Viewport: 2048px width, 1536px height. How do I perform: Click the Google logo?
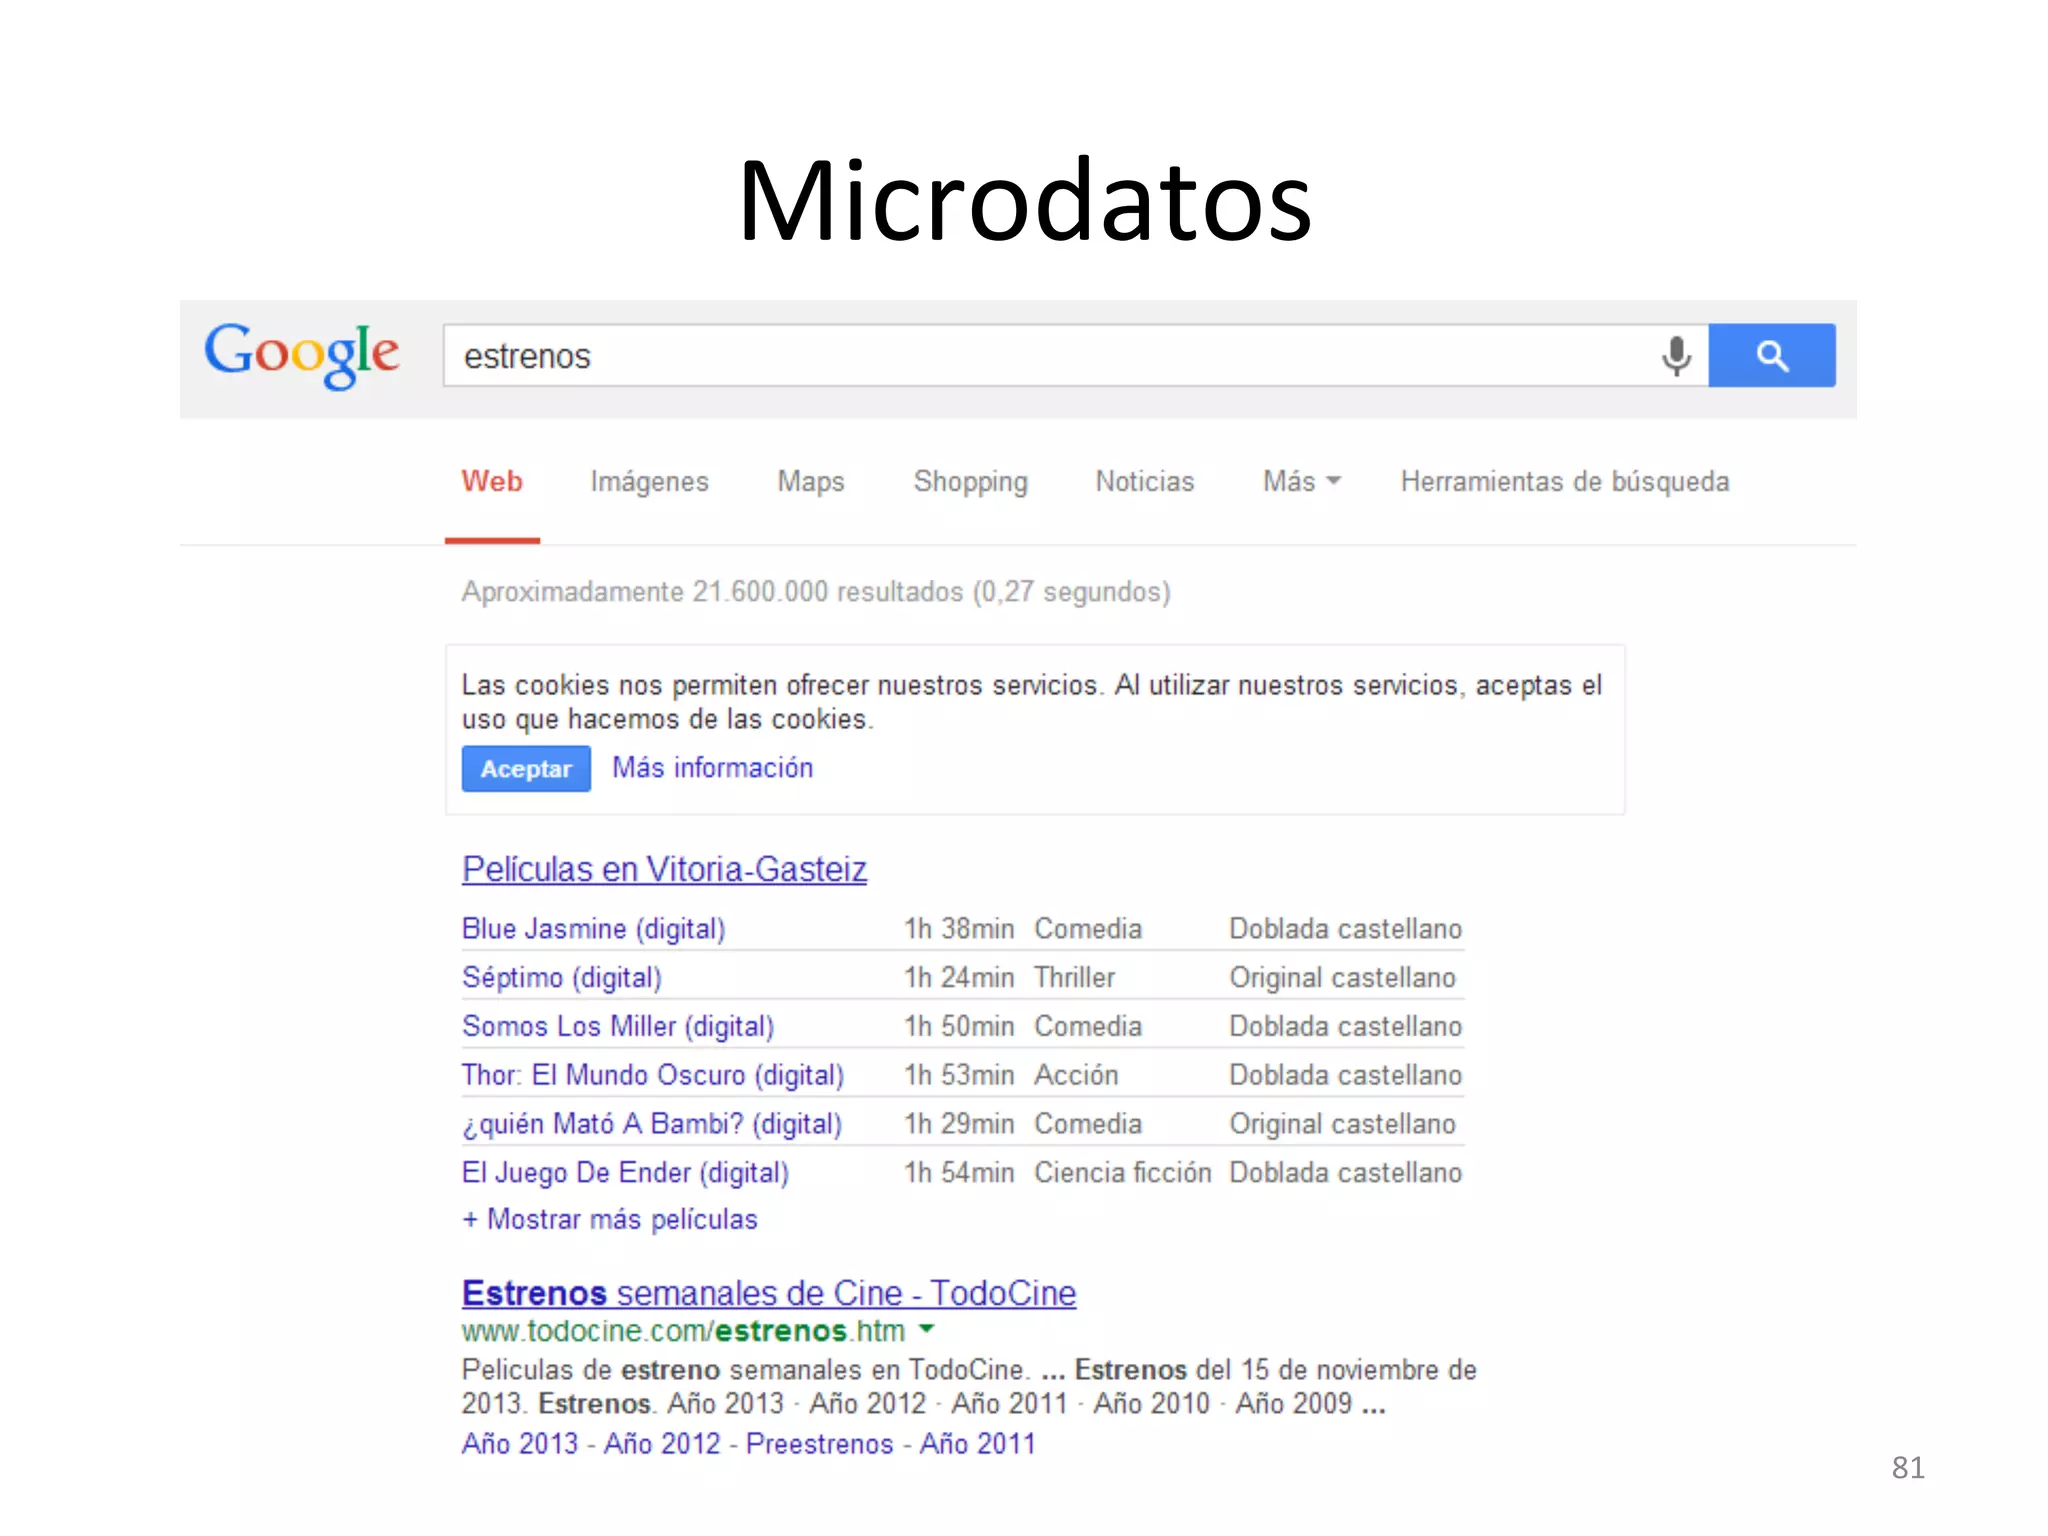[301, 354]
